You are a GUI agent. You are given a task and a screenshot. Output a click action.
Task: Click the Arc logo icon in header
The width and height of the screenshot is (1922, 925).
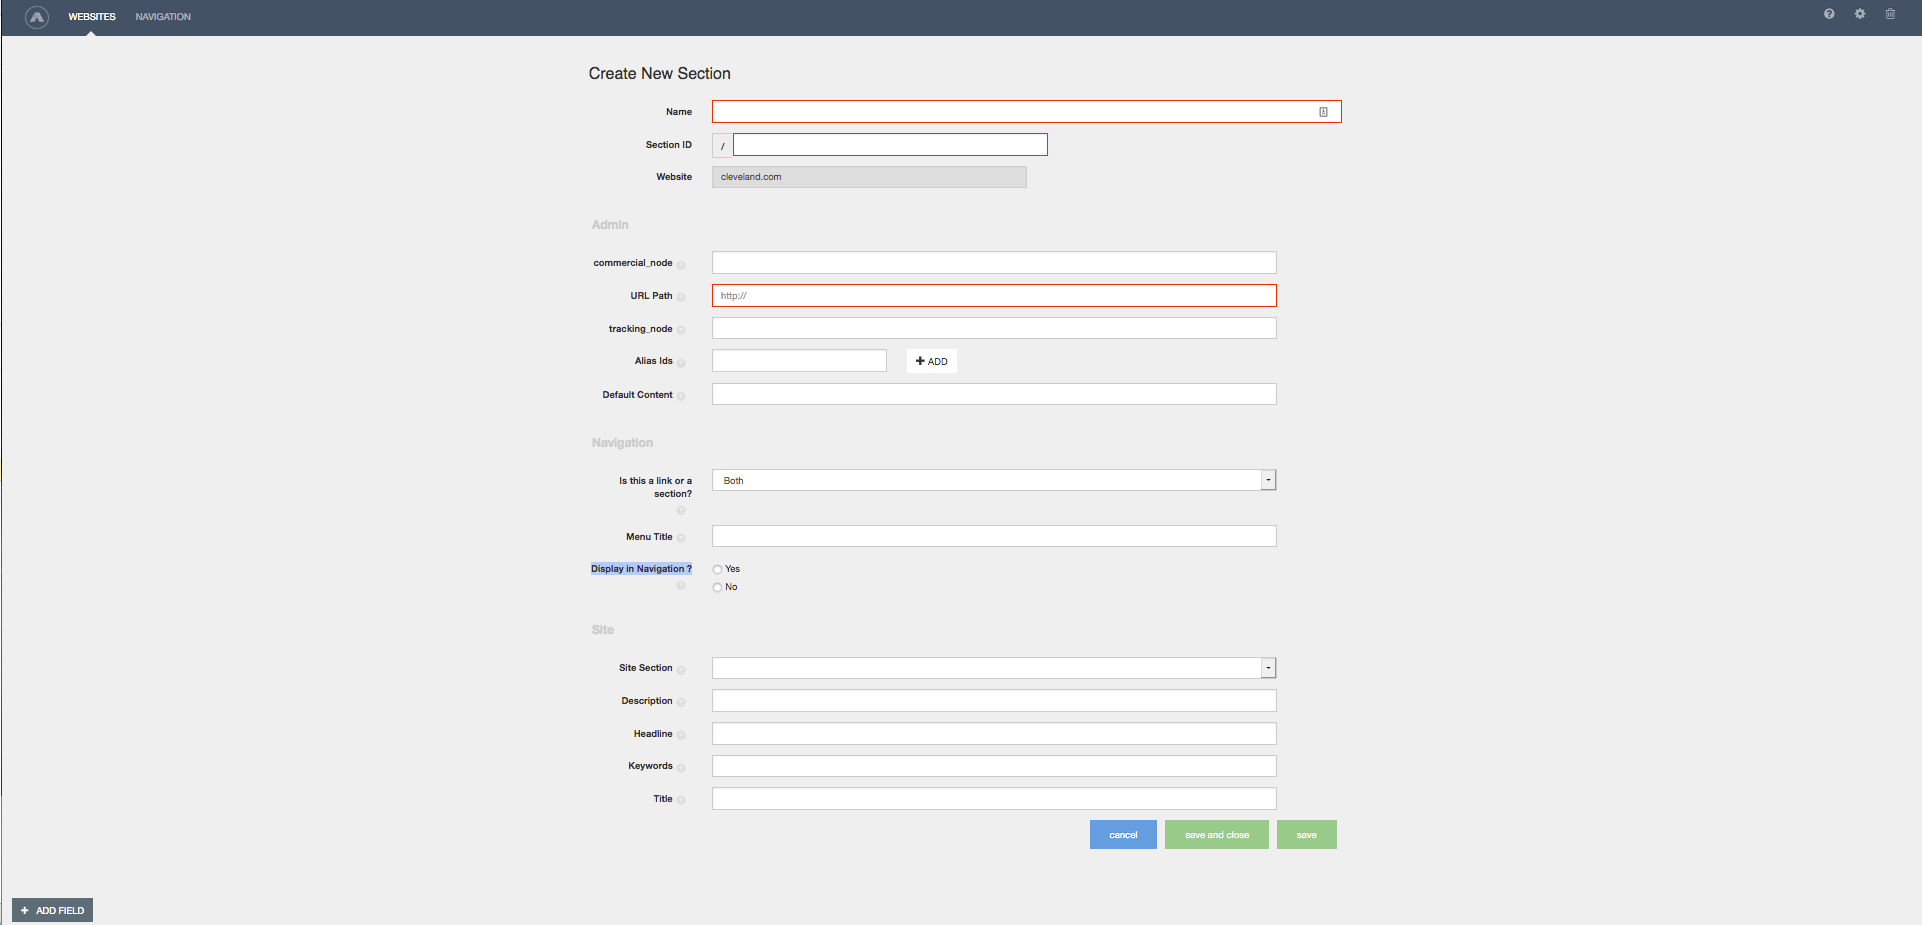click(x=37, y=17)
